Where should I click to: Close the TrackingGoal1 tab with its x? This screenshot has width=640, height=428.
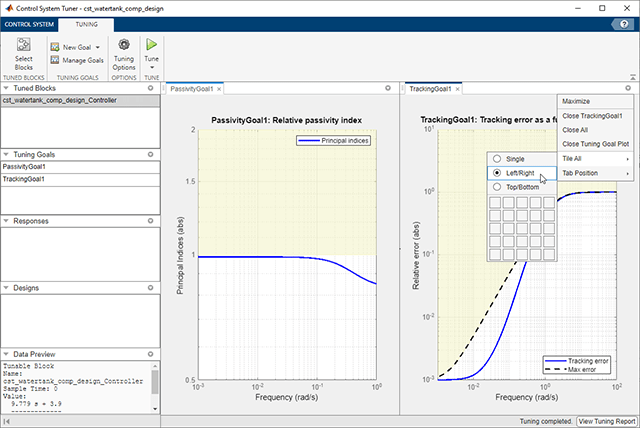(459, 89)
